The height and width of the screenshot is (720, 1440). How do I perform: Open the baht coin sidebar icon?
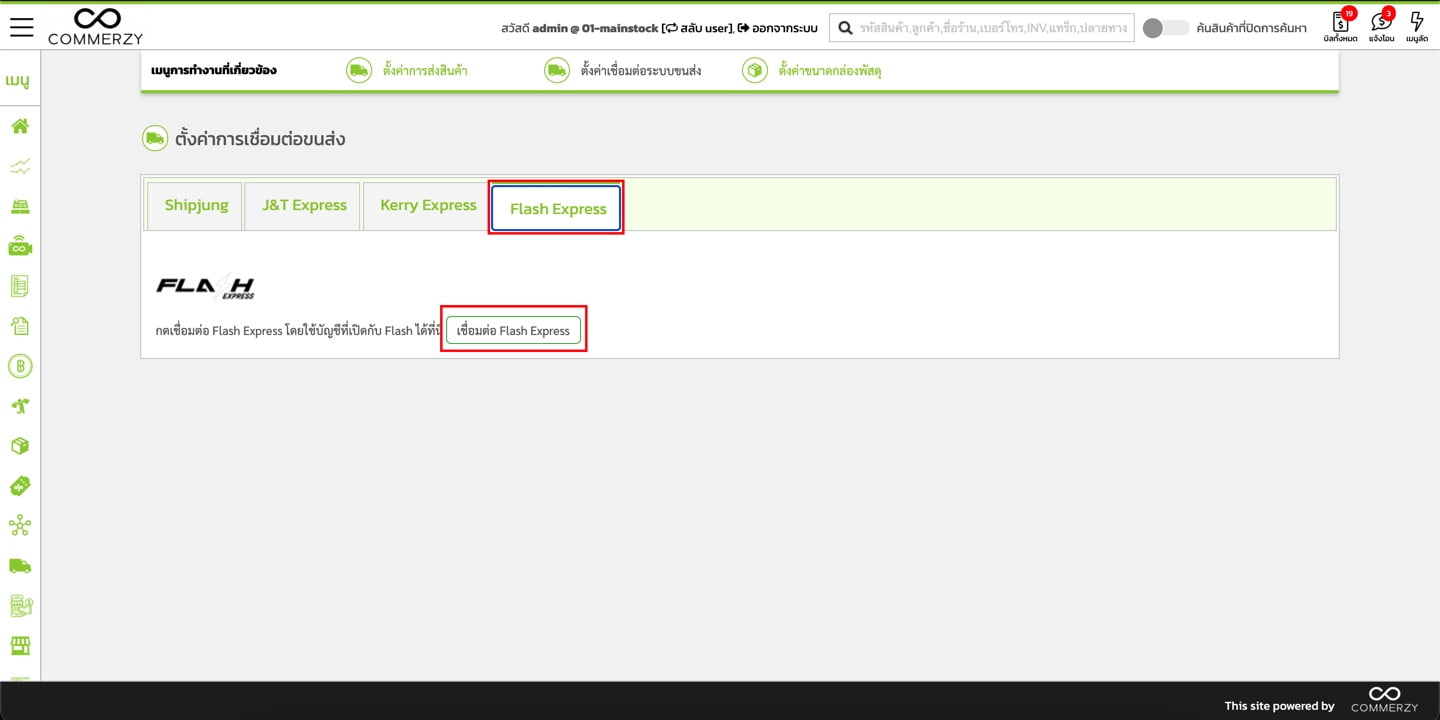pyautogui.click(x=20, y=366)
